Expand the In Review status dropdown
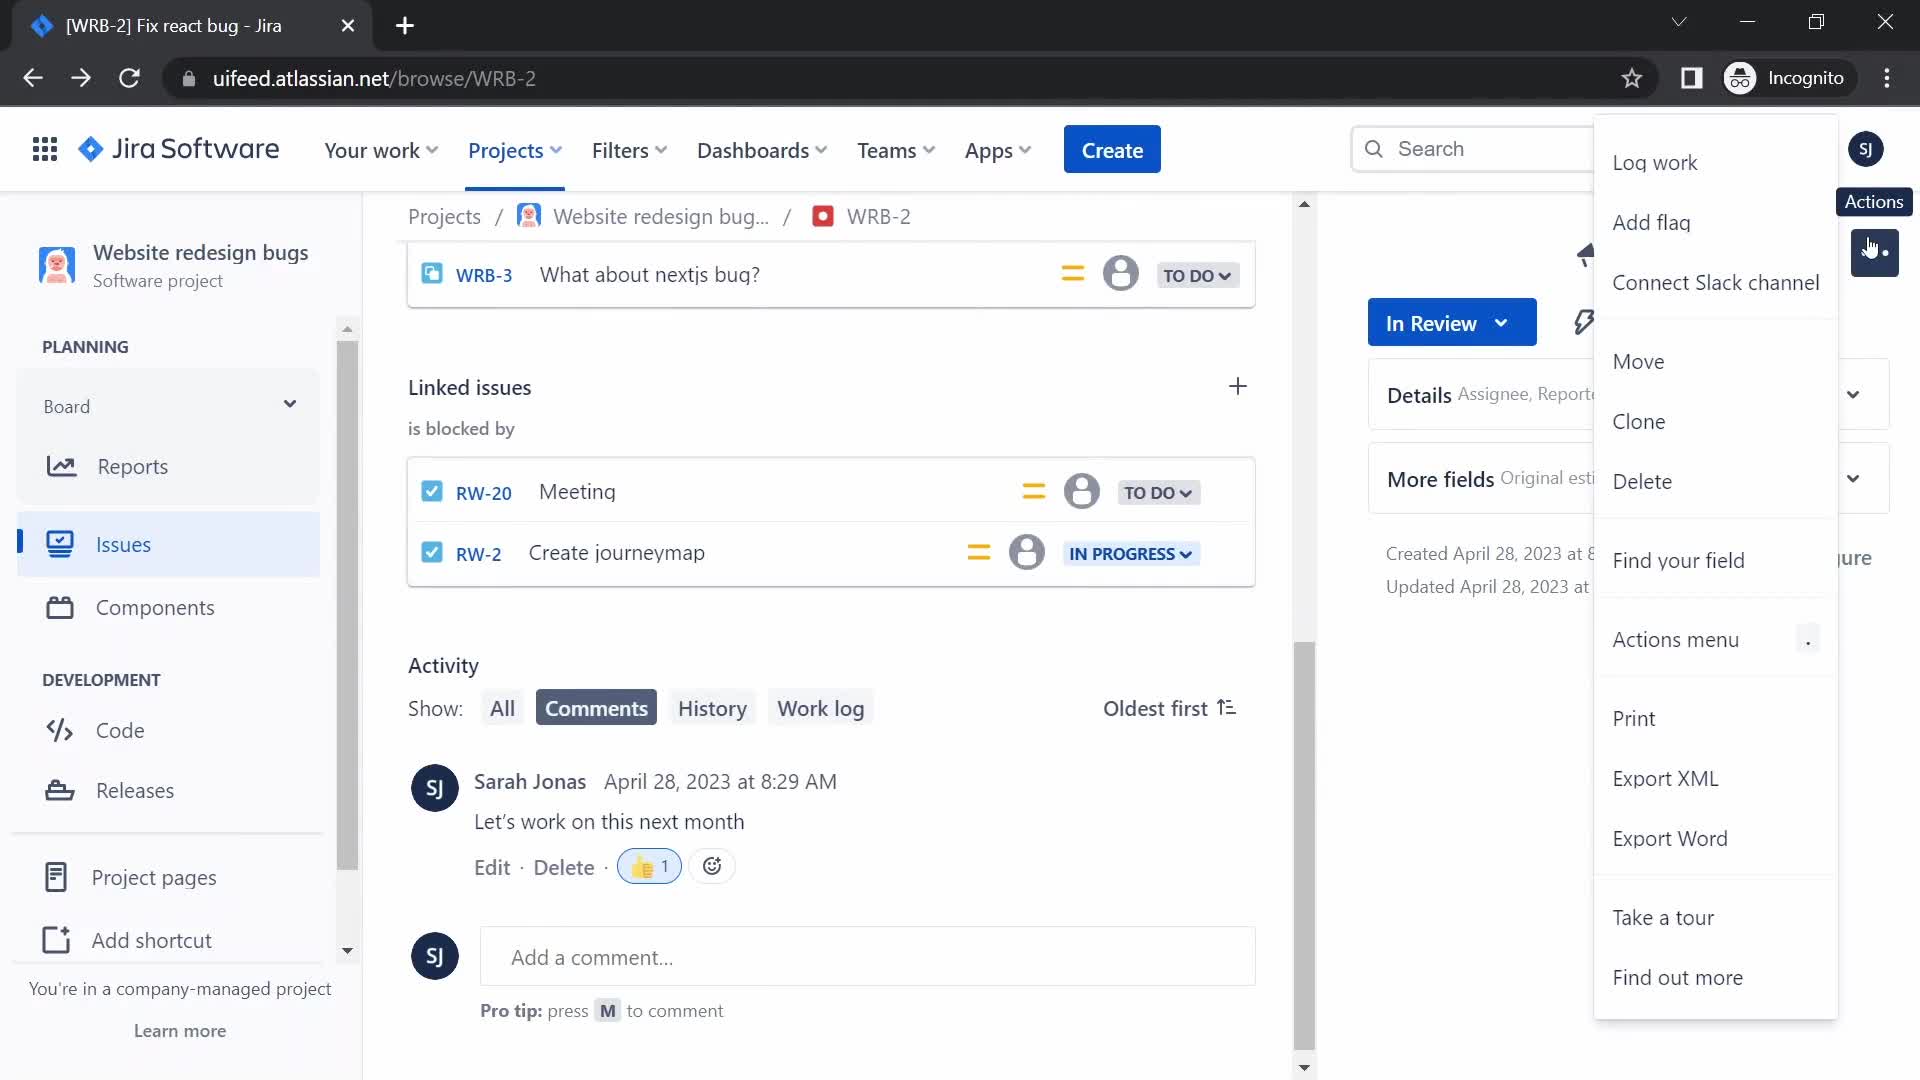 click(x=1452, y=323)
